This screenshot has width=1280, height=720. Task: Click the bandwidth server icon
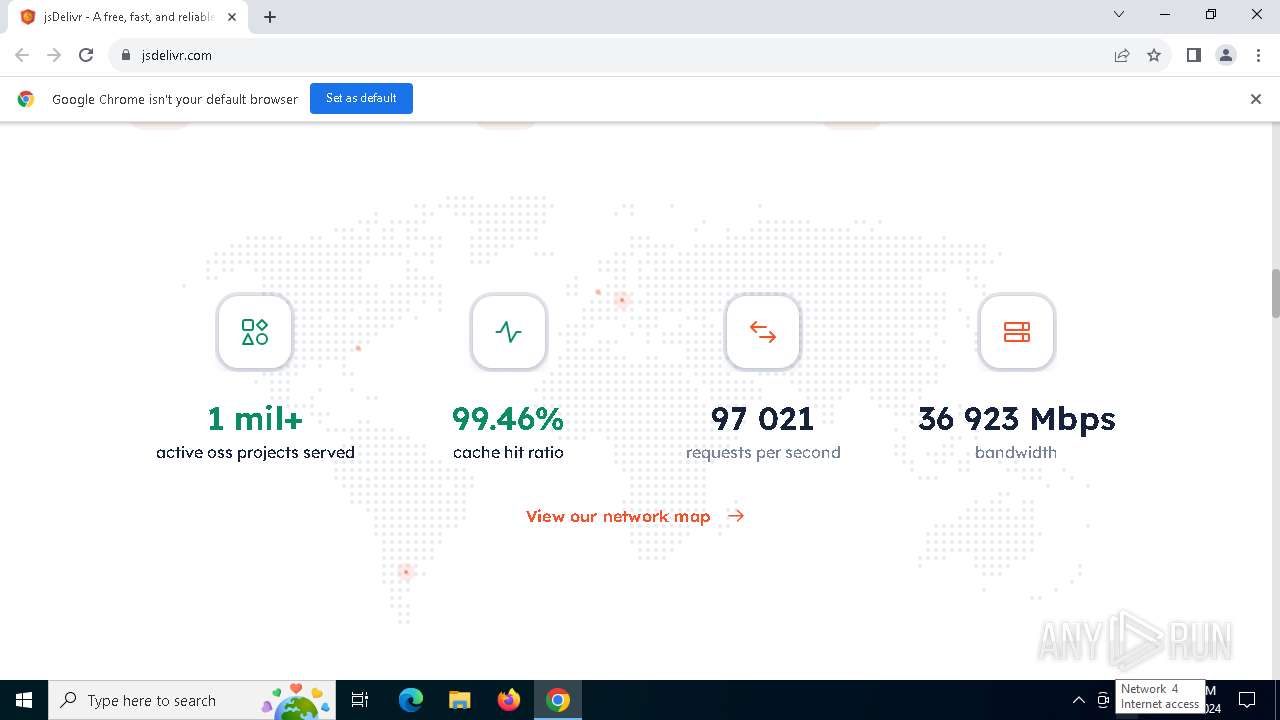(x=1017, y=332)
